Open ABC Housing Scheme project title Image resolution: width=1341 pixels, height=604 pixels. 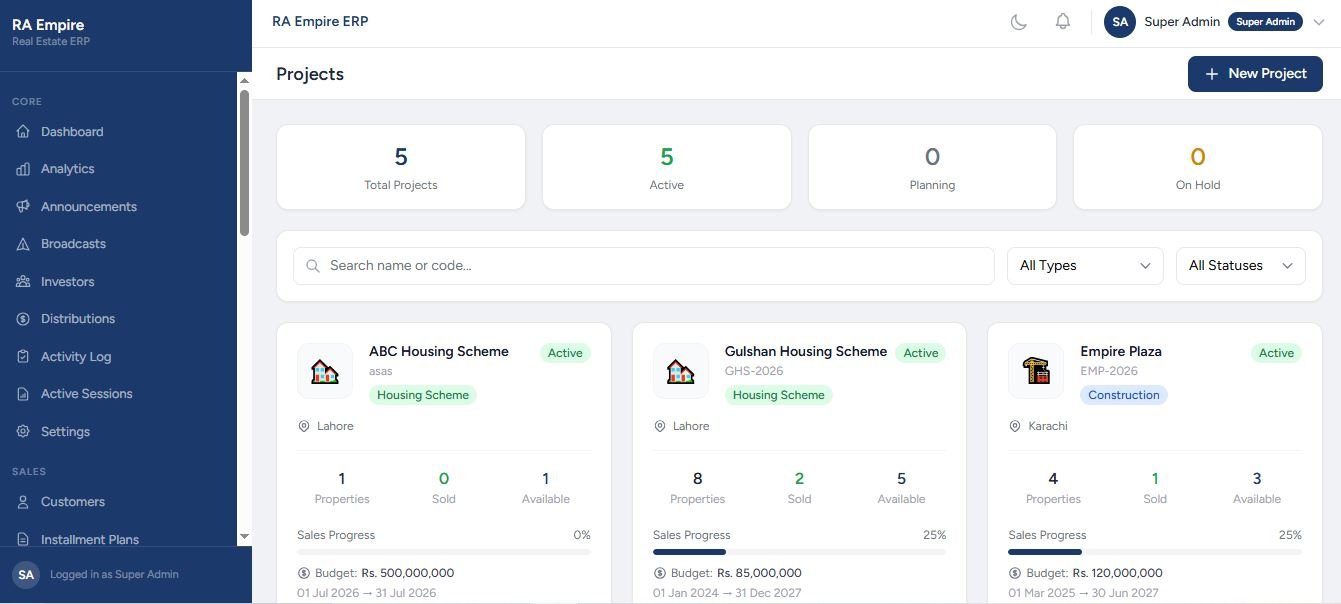(x=439, y=352)
